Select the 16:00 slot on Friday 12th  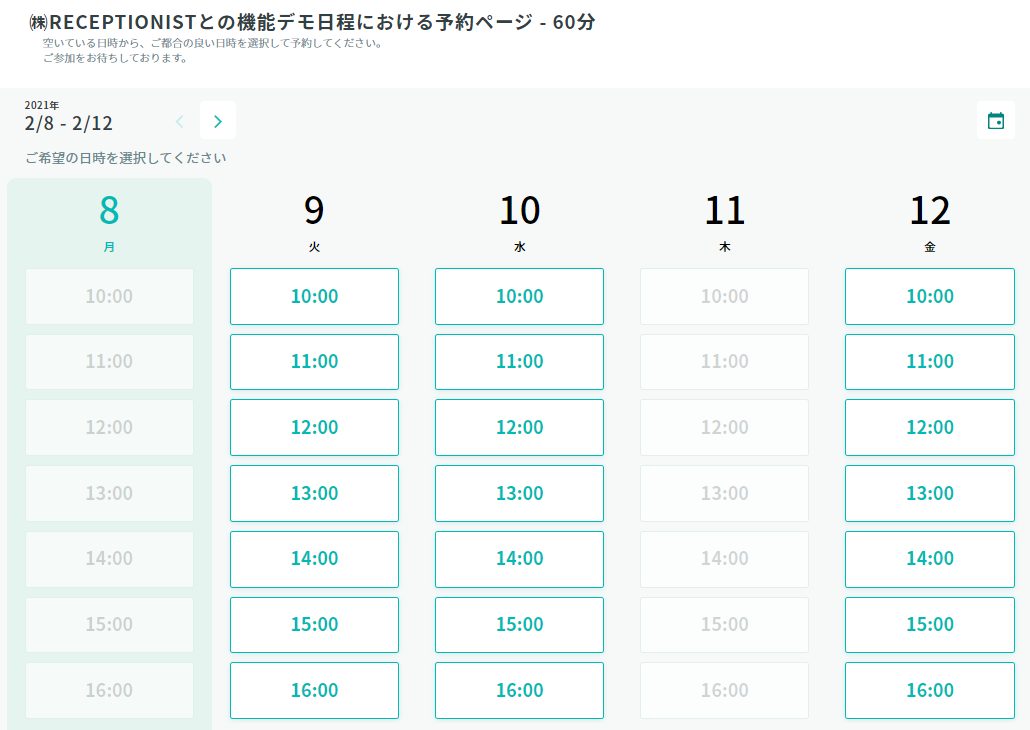pos(929,690)
